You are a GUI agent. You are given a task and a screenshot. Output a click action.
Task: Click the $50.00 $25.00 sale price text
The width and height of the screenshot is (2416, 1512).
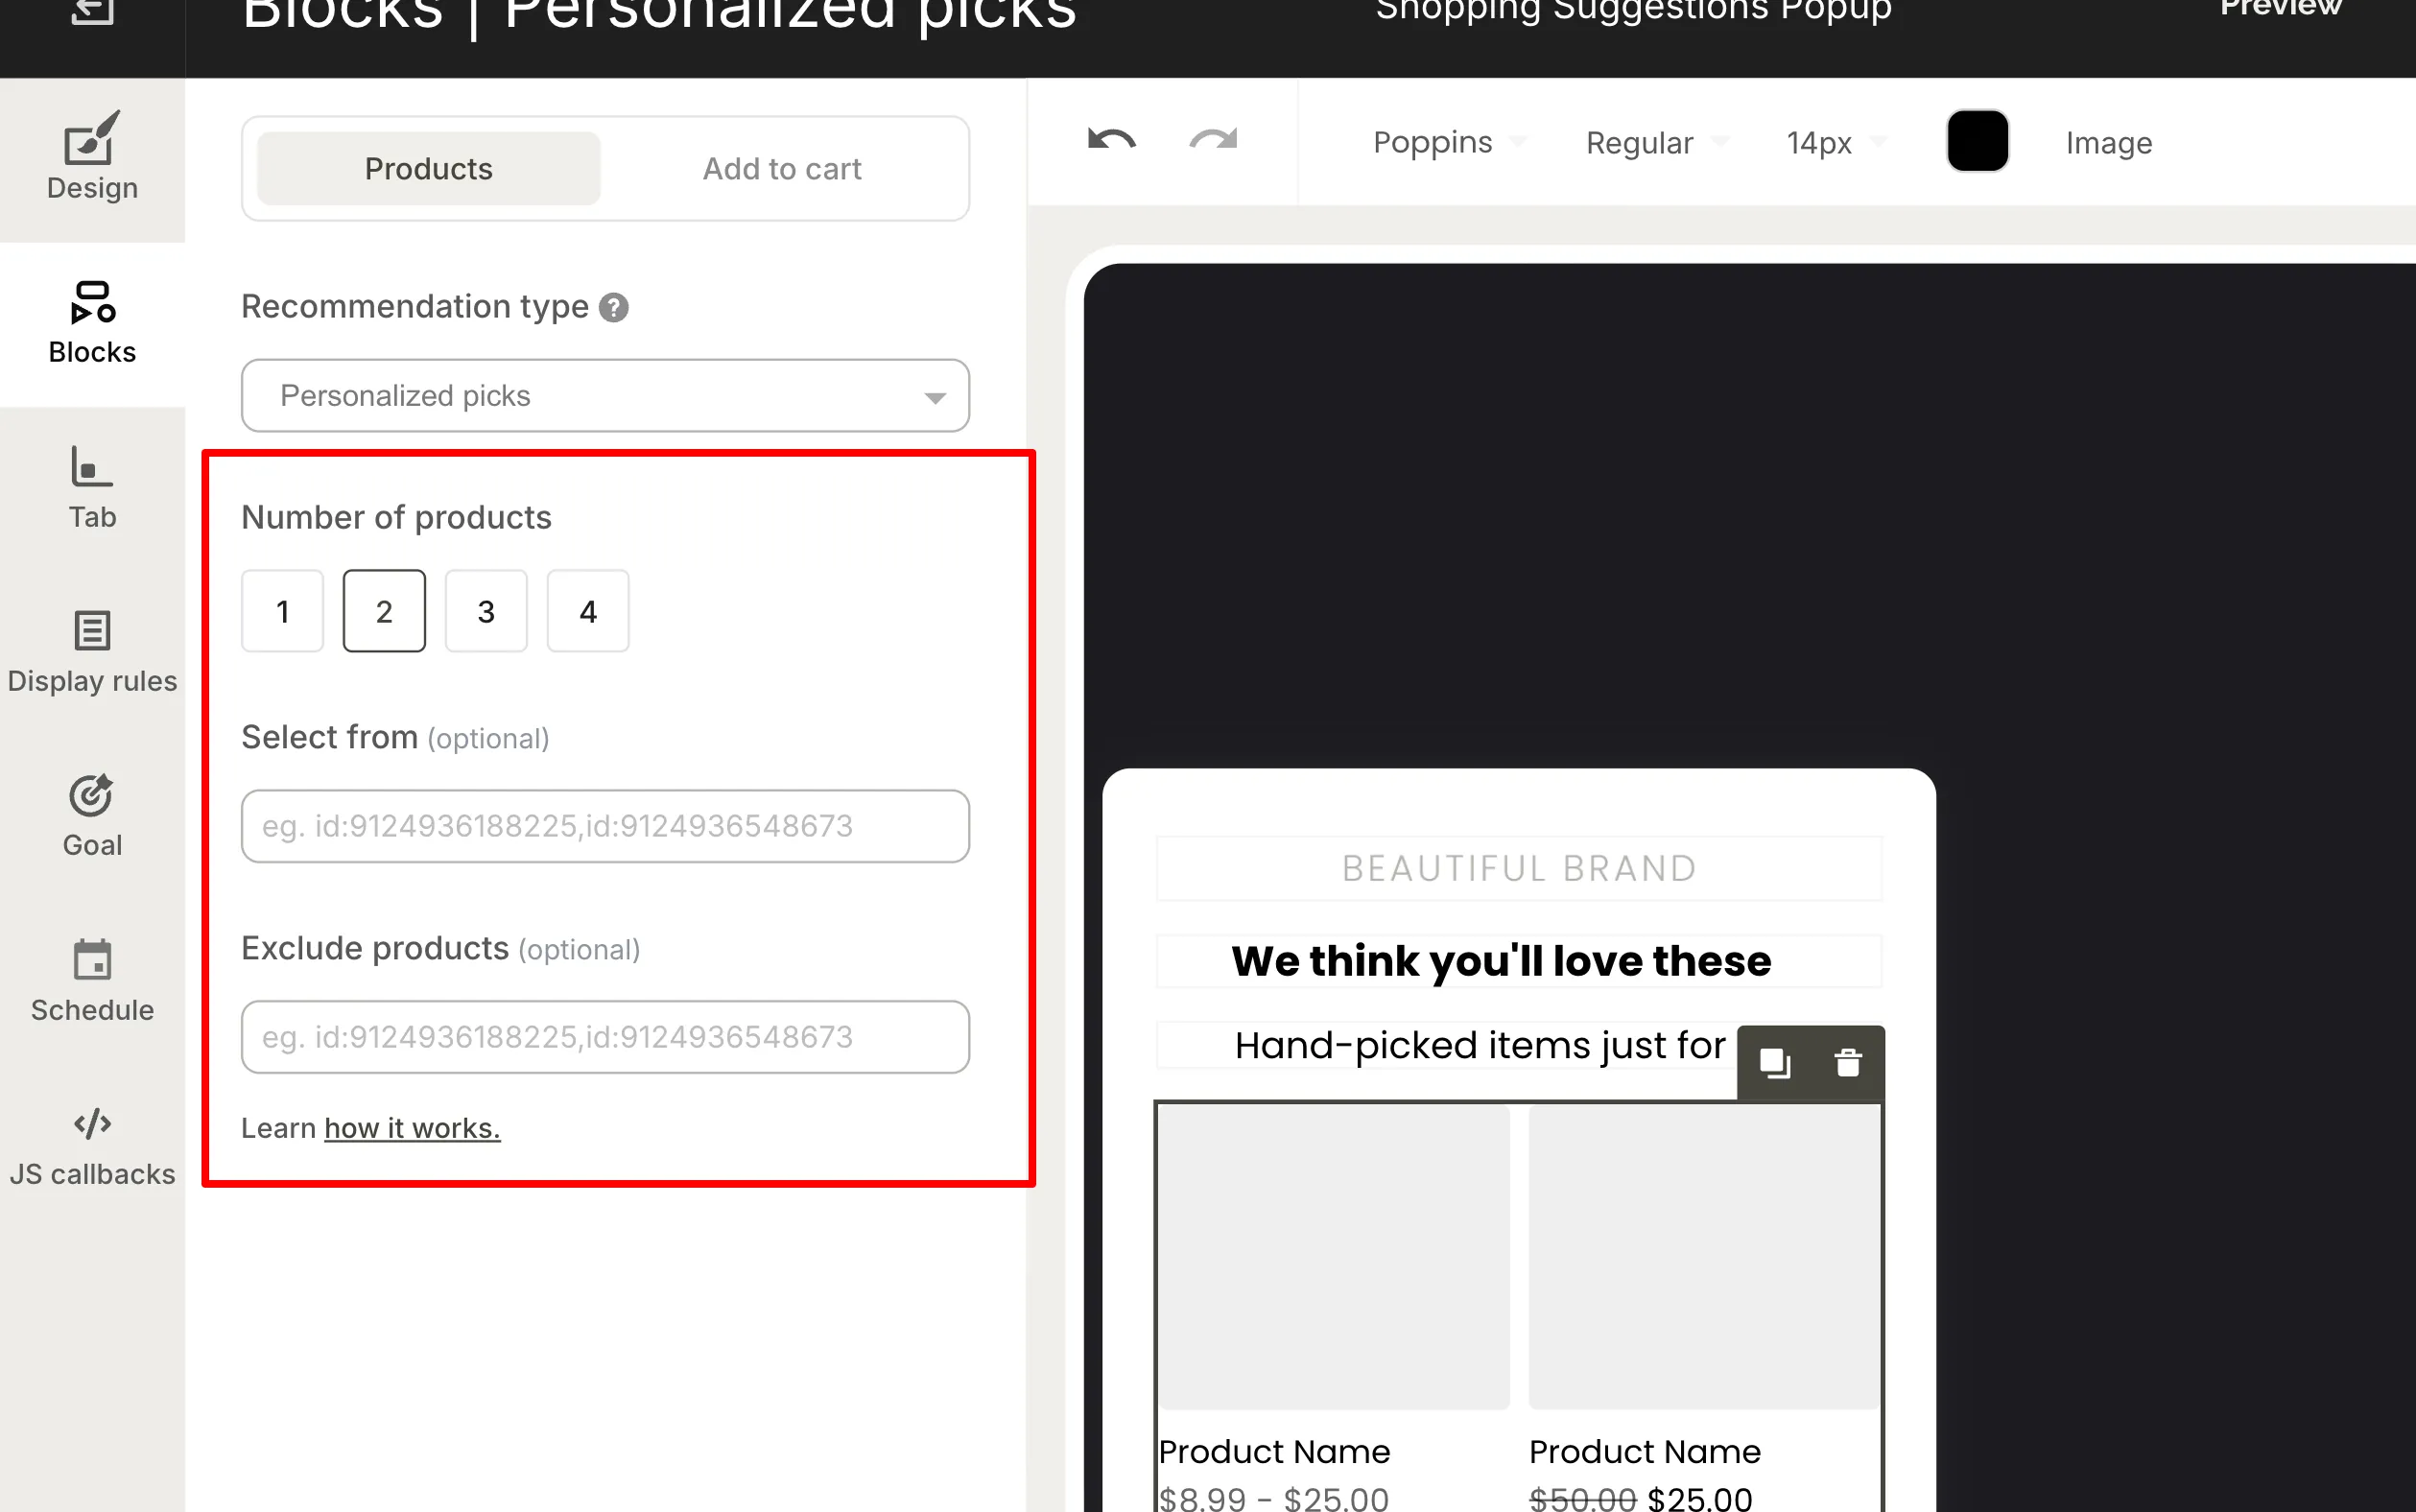[x=1640, y=1498]
